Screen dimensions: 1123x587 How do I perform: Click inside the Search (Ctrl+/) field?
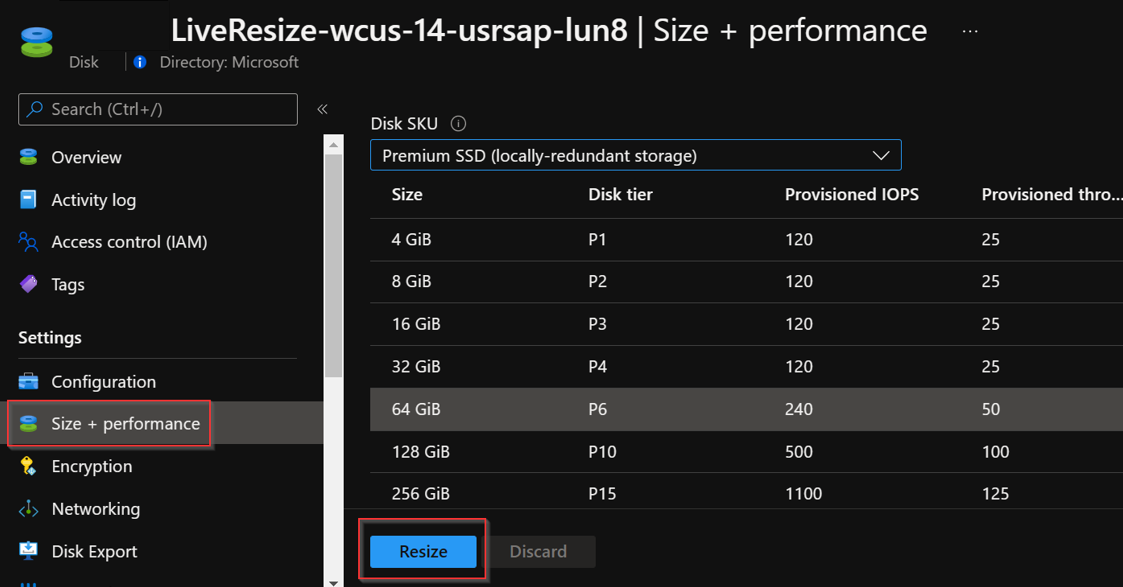click(x=157, y=109)
